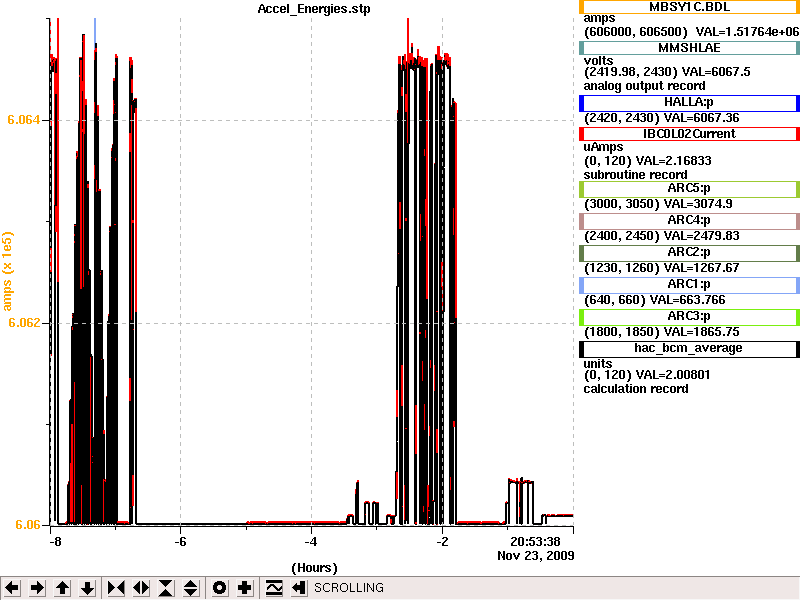Click the plus icon in the toolbar
Image resolution: width=800 pixels, height=600 pixels.
pos(244,588)
